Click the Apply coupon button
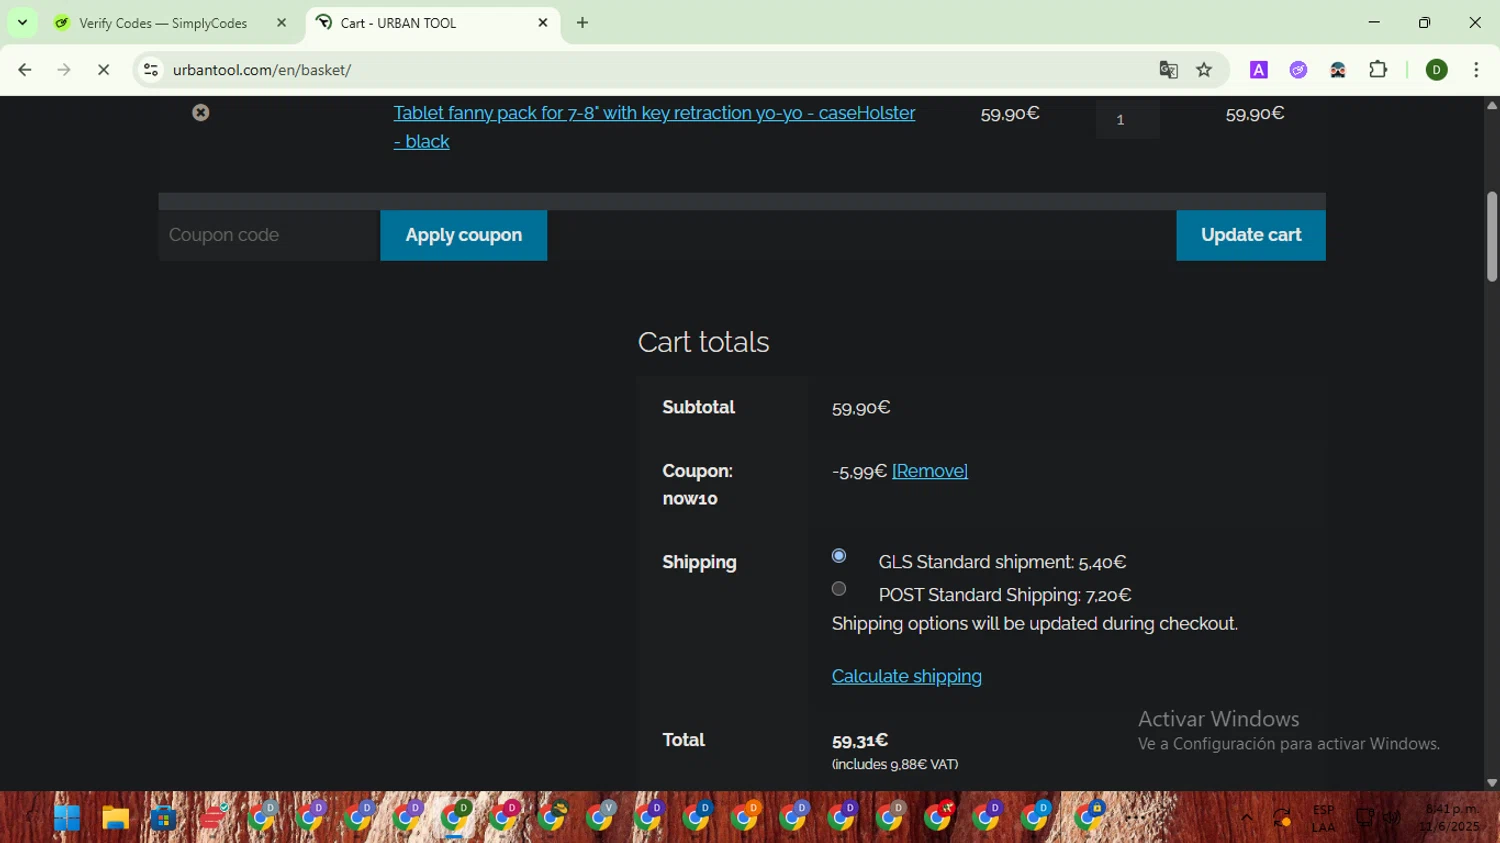This screenshot has width=1500, height=843. coord(463,235)
